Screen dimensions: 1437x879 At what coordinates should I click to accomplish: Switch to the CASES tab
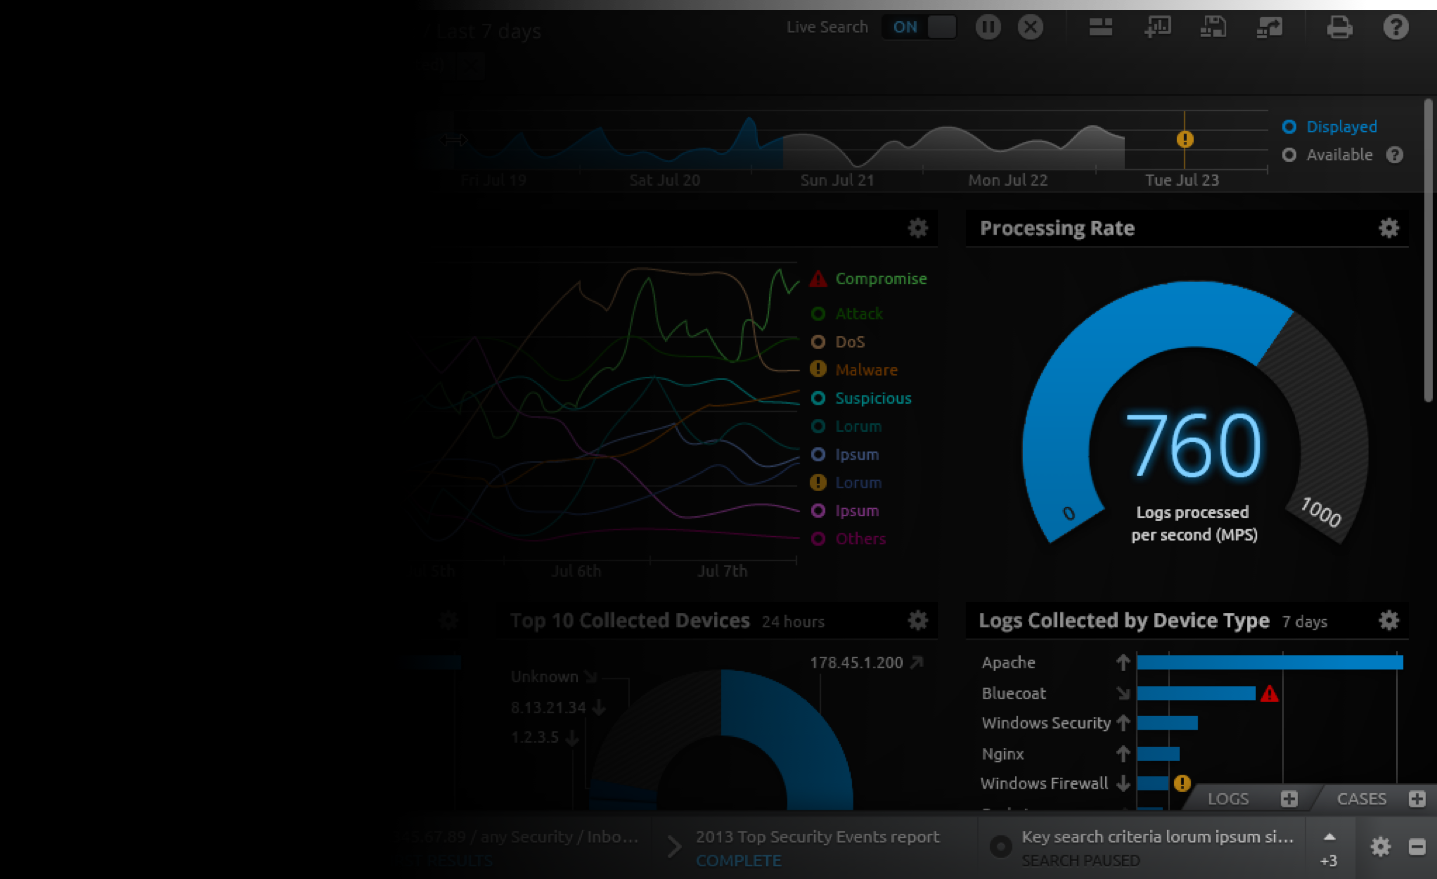(1362, 799)
